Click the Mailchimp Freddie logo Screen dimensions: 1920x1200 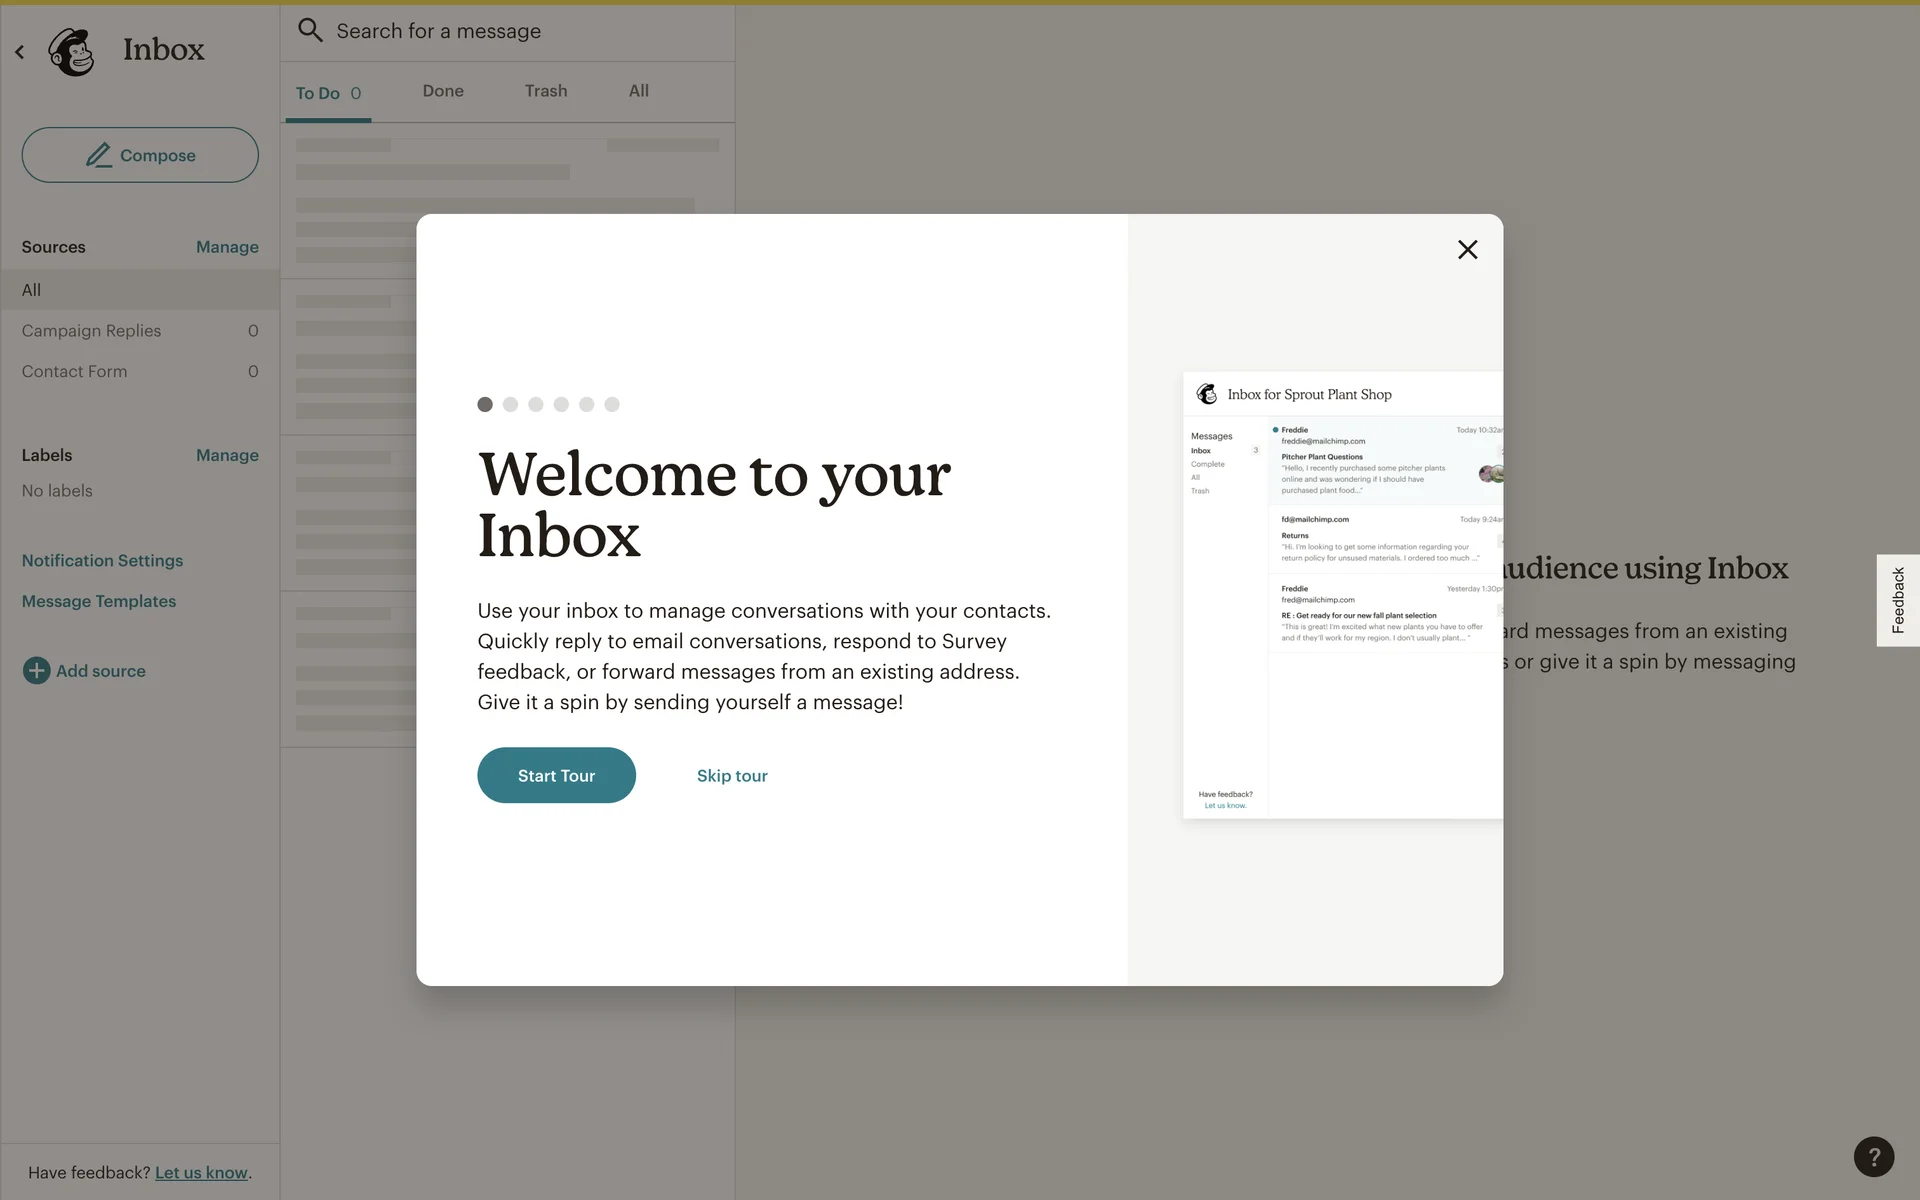pyautogui.click(x=72, y=51)
